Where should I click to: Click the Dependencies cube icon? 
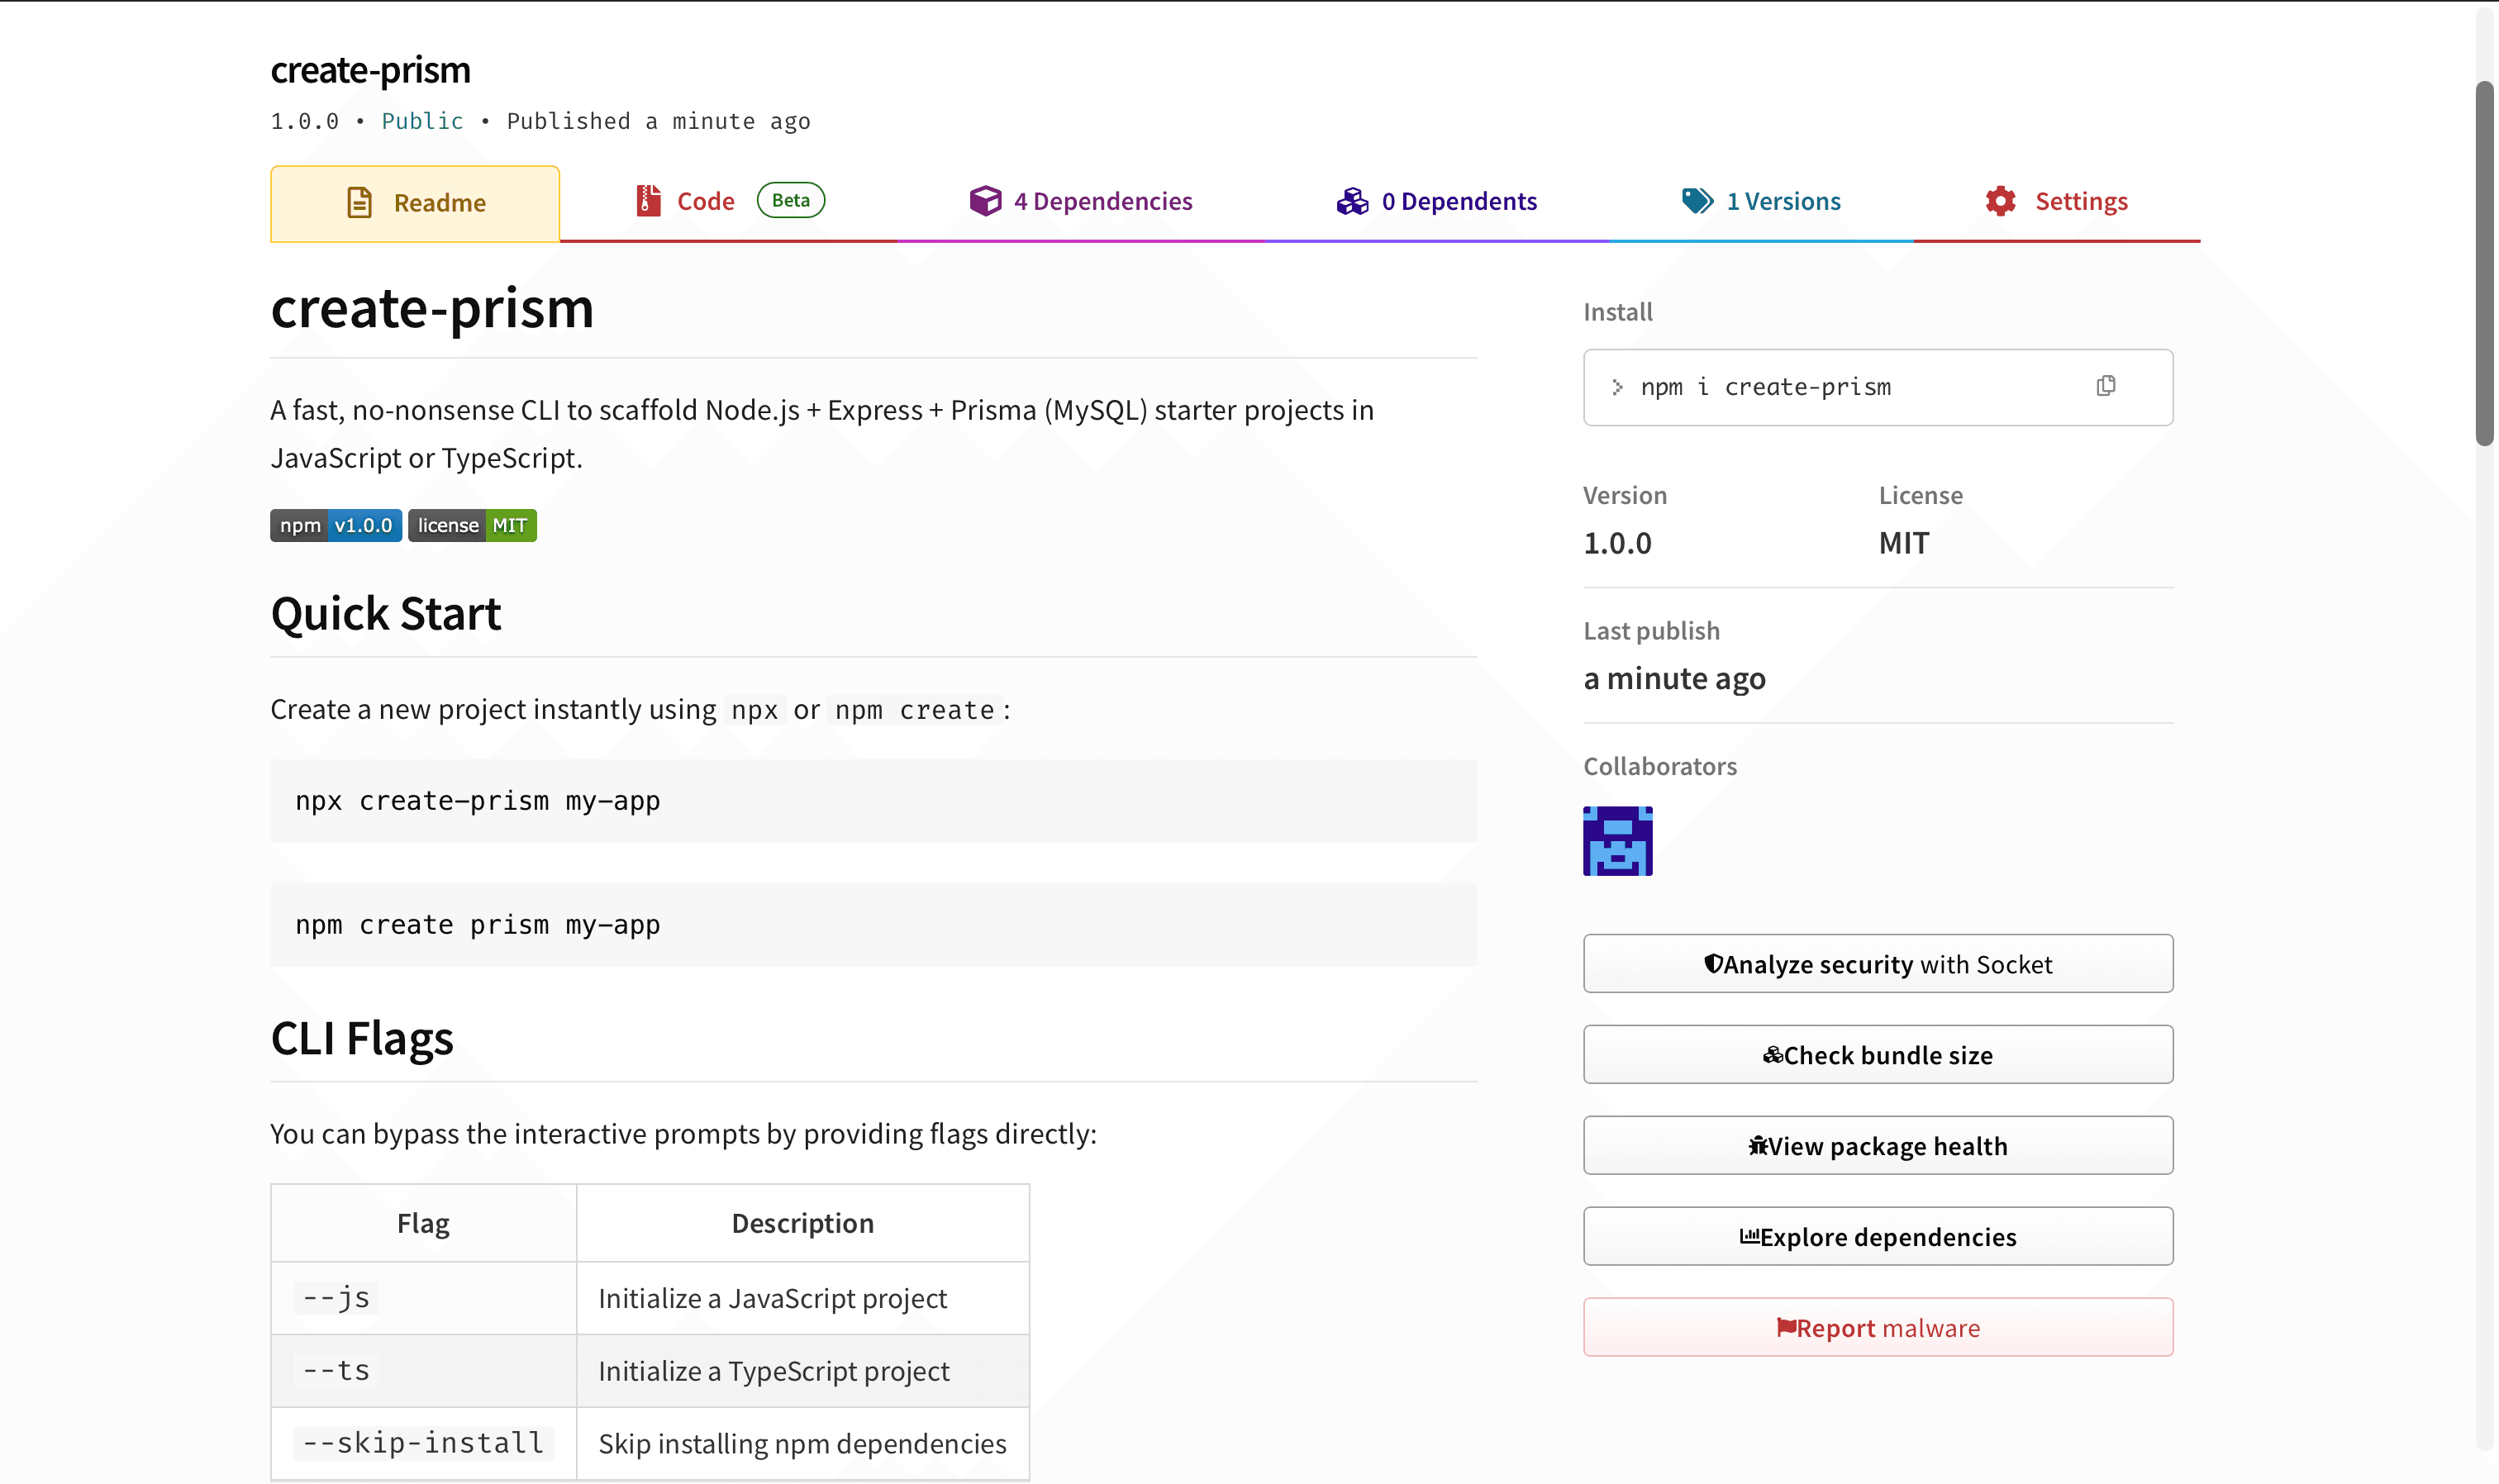(985, 201)
